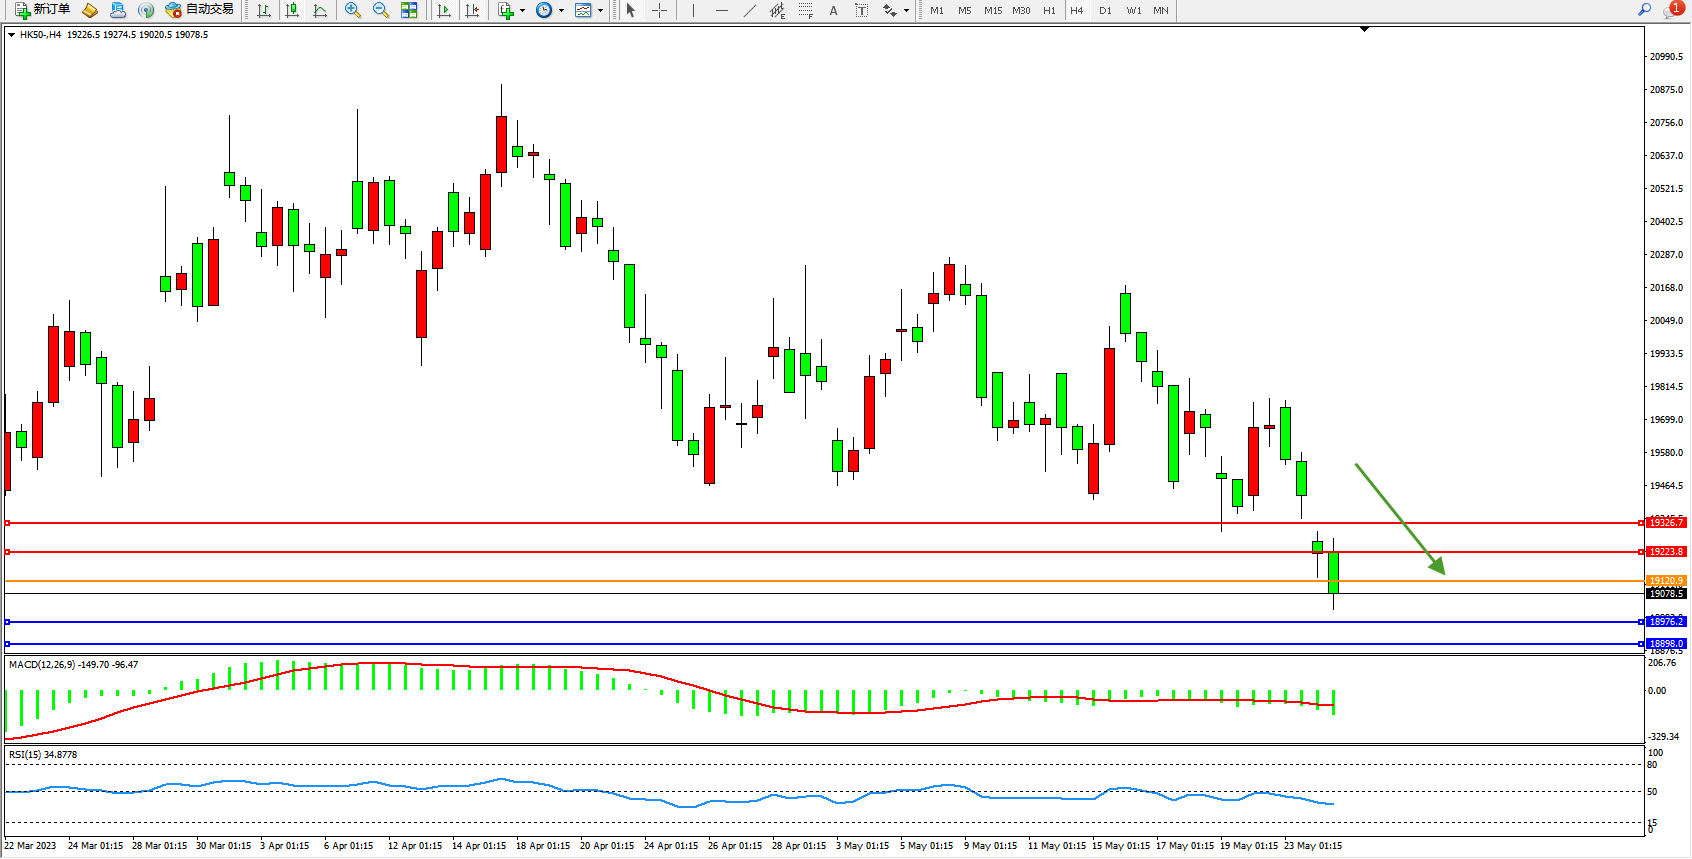Image resolution: width=1692 pixels, height=859 pixels.
Task: Switch chart to bar chart mode
Action: tap(264, 10)
